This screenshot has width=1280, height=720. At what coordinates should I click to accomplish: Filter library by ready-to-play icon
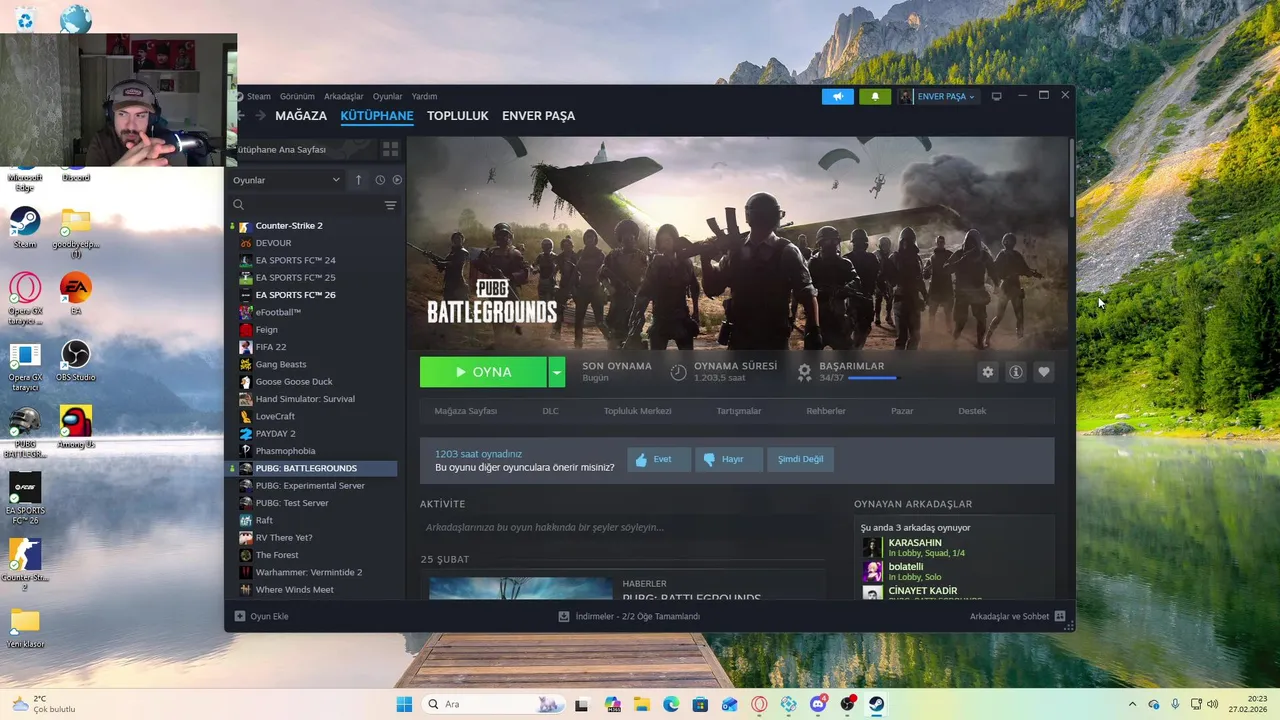point(397,180)
